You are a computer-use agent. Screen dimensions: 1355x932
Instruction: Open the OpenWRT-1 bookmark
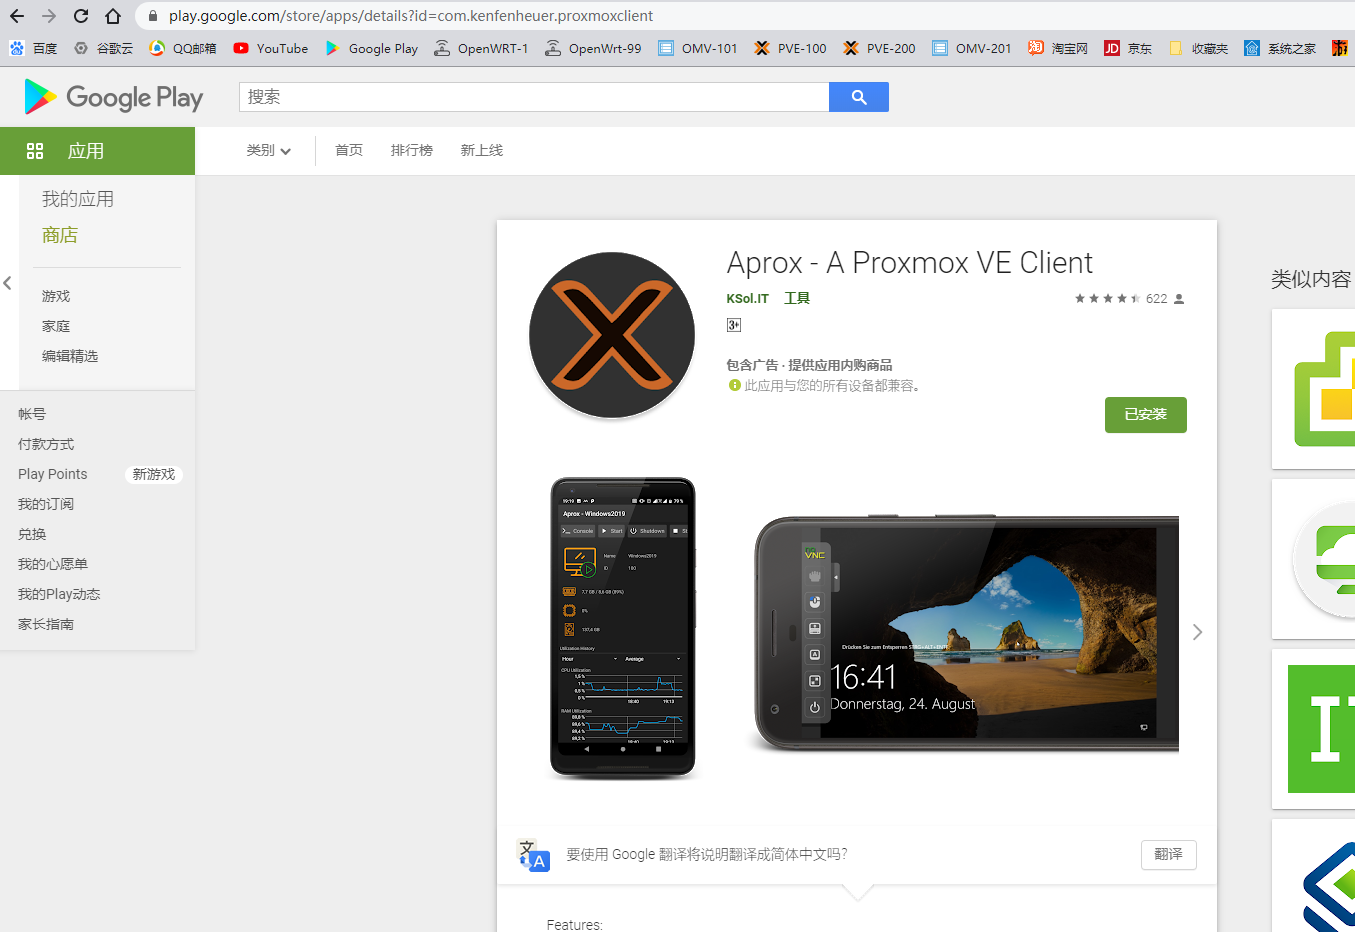[481, 48]
